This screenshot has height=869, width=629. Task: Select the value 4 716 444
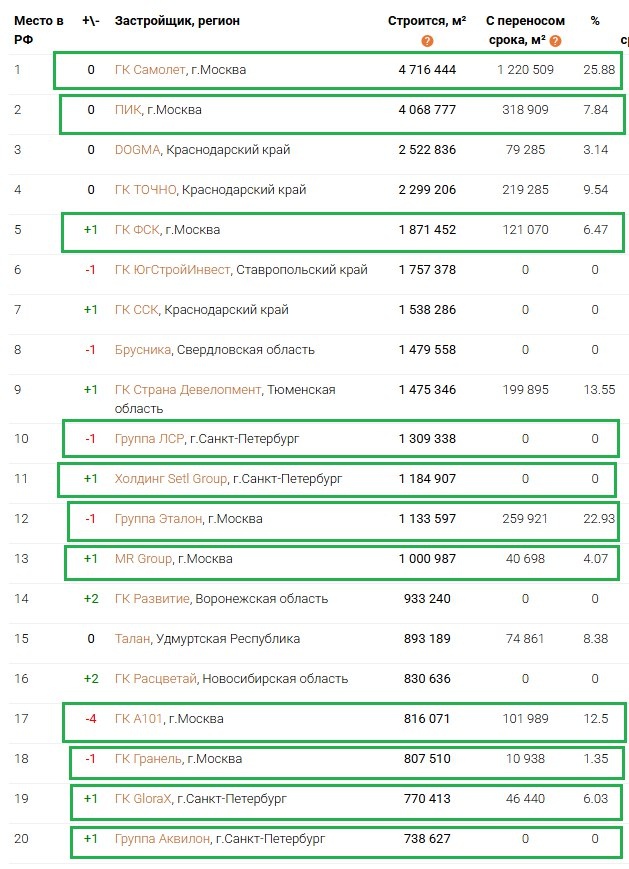427,70
